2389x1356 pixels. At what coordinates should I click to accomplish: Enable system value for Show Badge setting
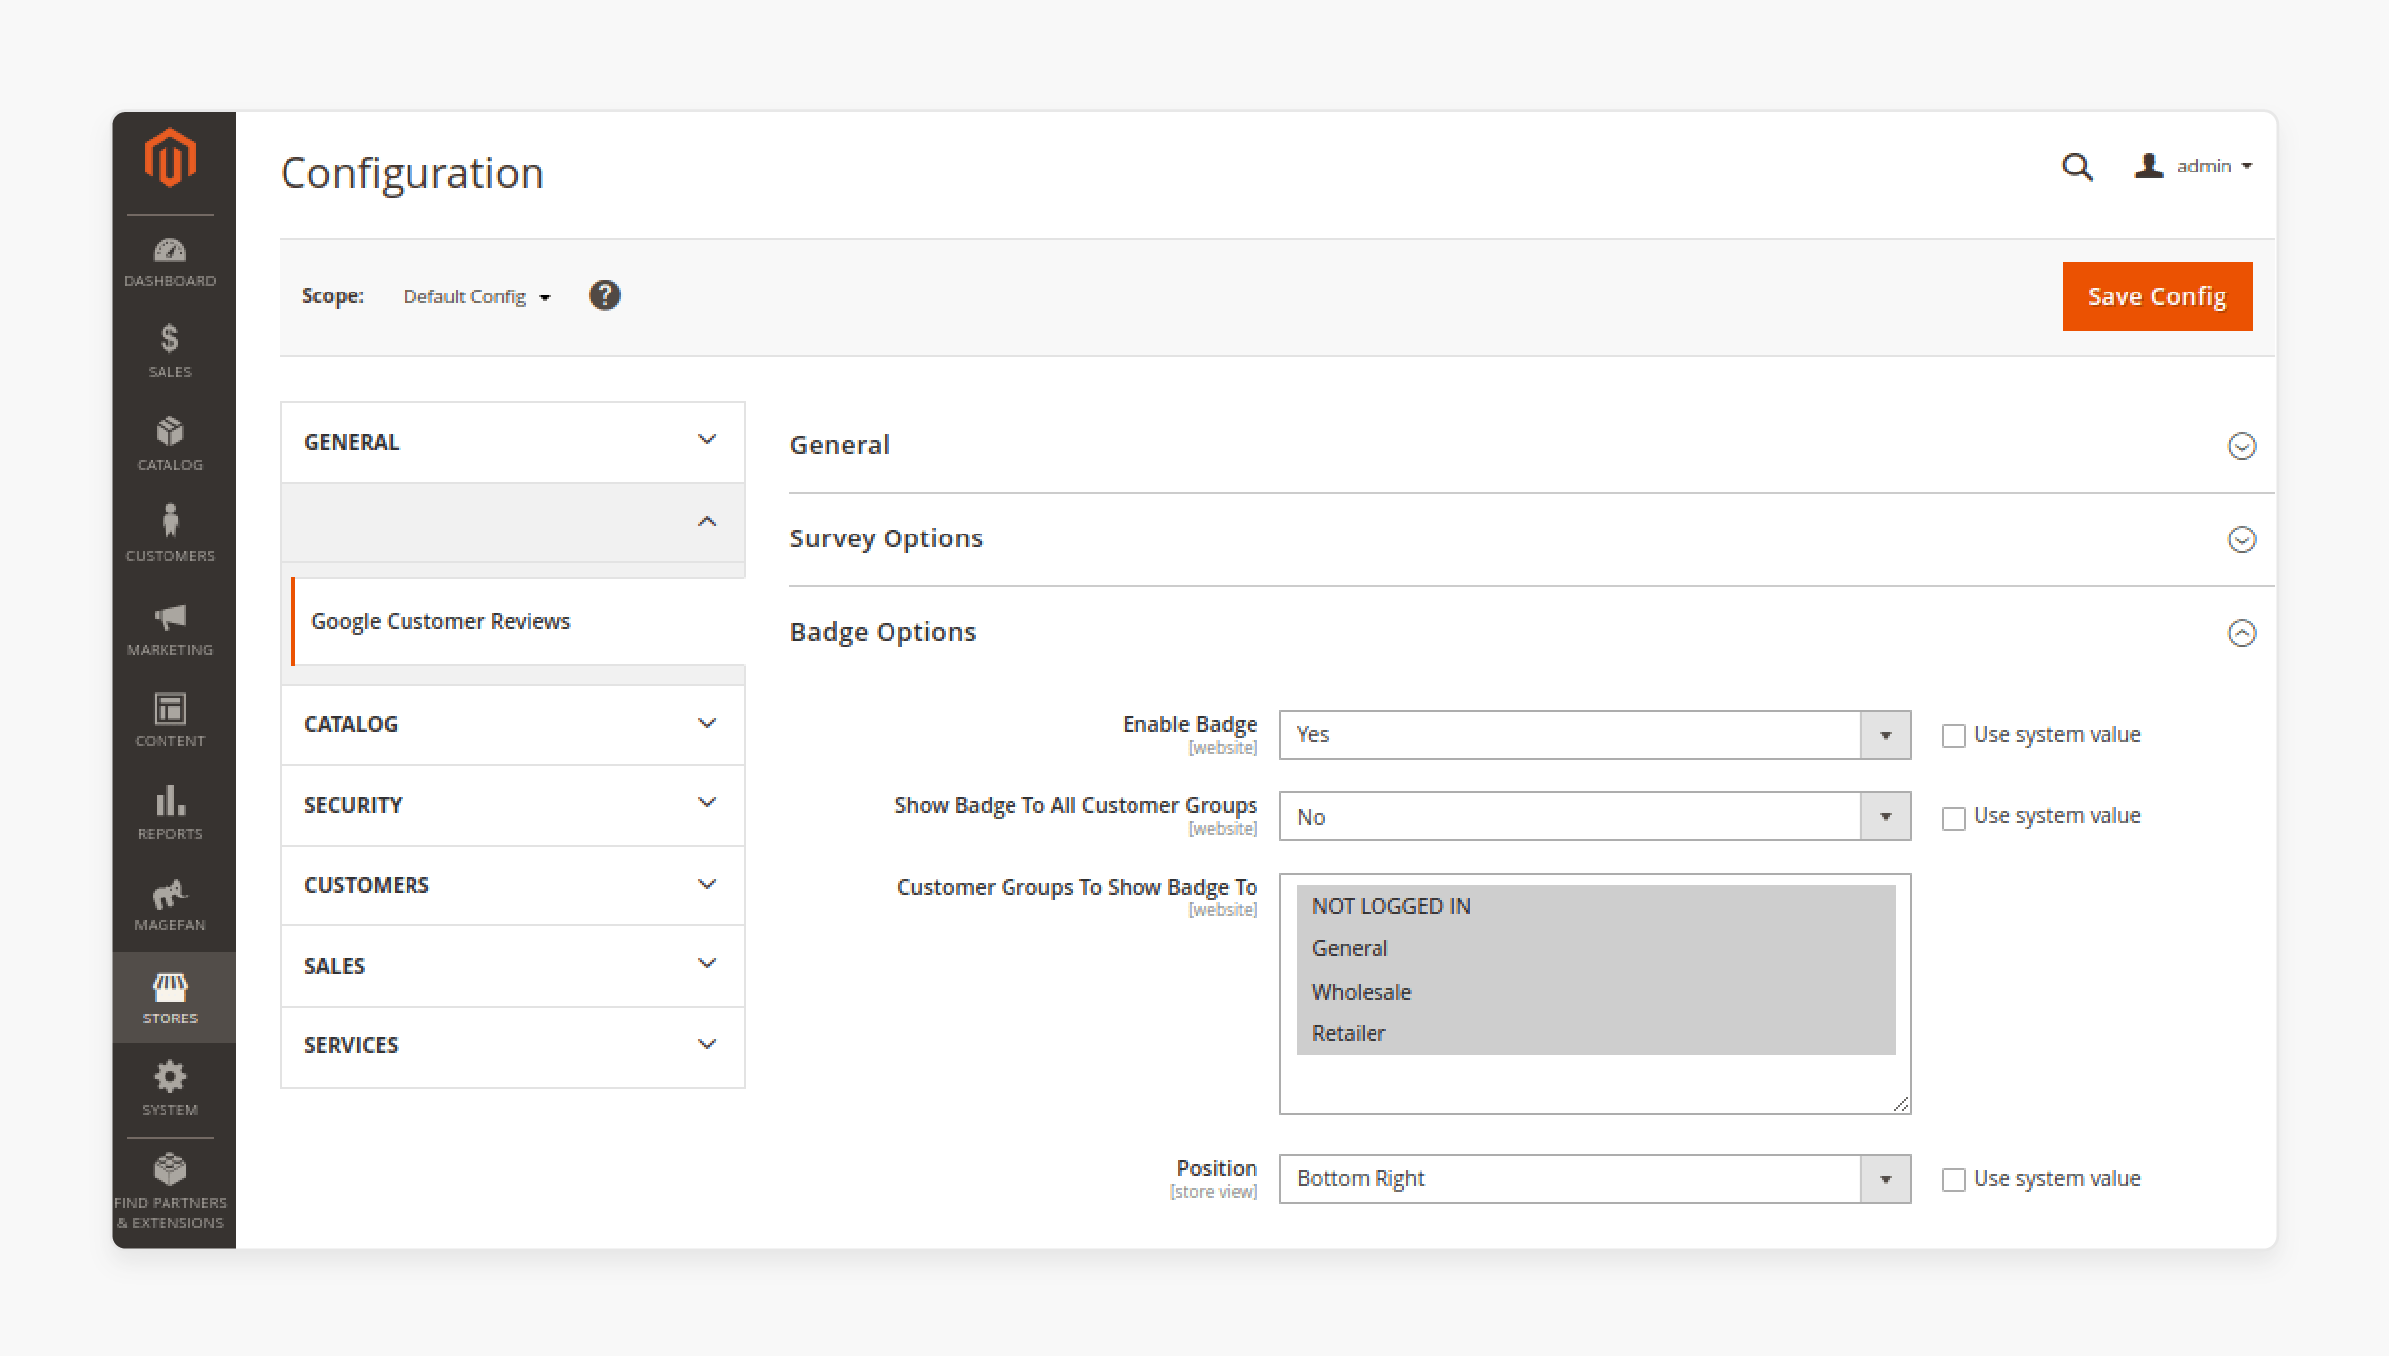(1953, 817)
